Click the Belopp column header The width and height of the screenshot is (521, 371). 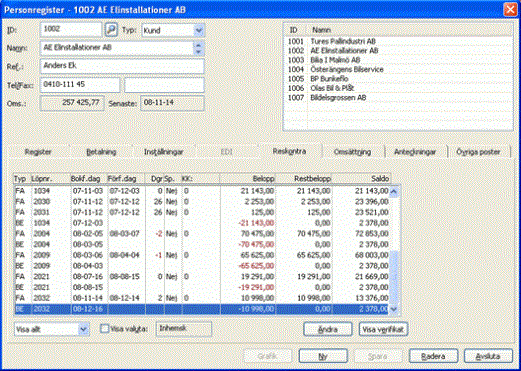(x=248, y=179)
